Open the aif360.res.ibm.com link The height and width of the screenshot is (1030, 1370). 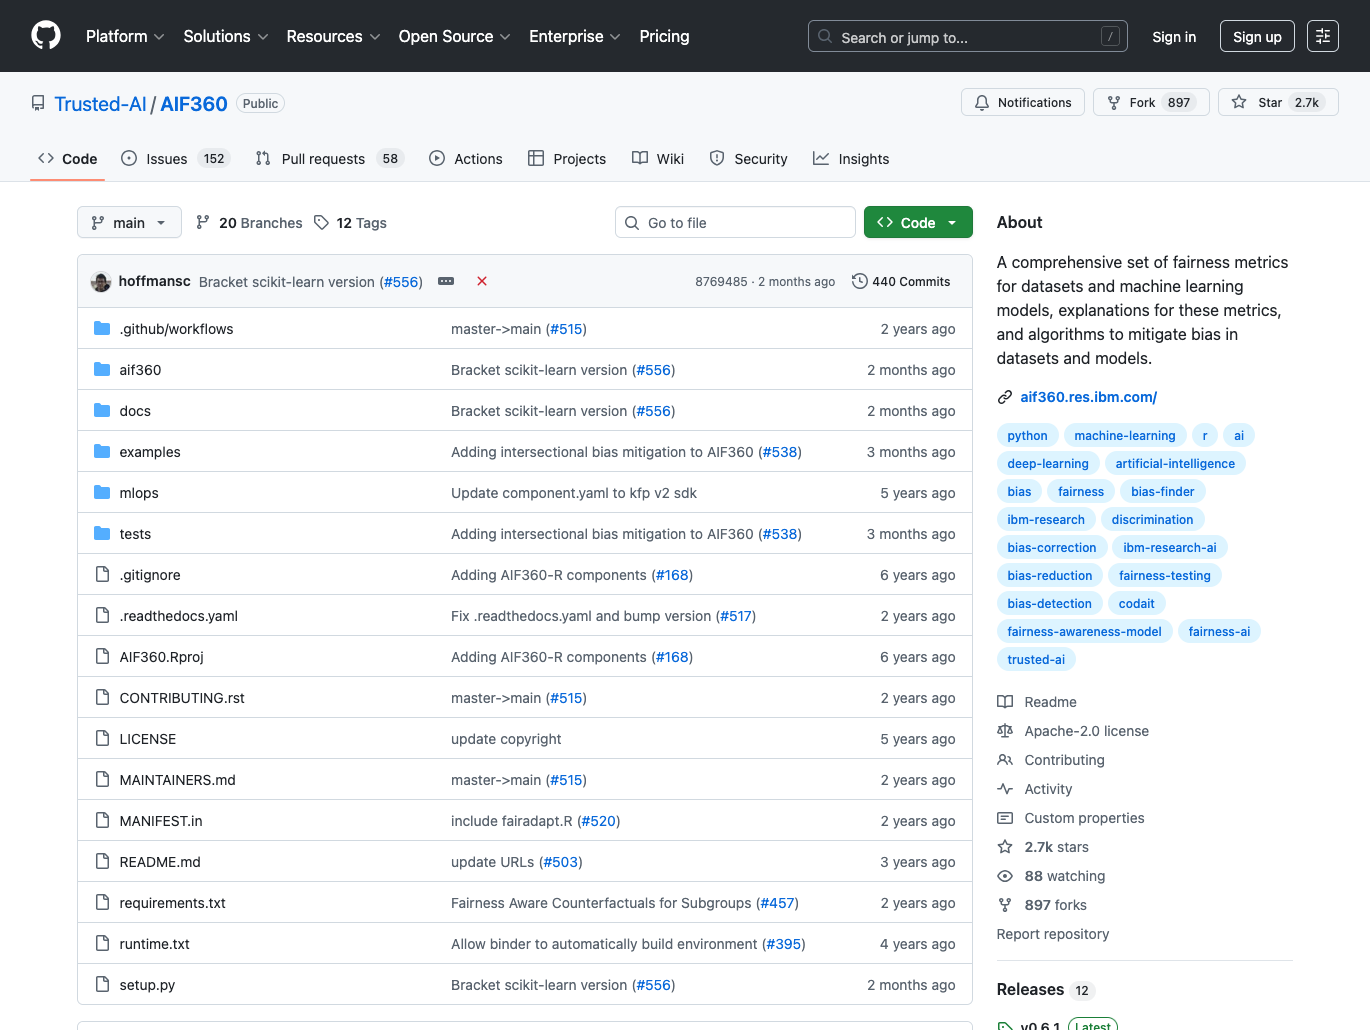(1088, 397)
